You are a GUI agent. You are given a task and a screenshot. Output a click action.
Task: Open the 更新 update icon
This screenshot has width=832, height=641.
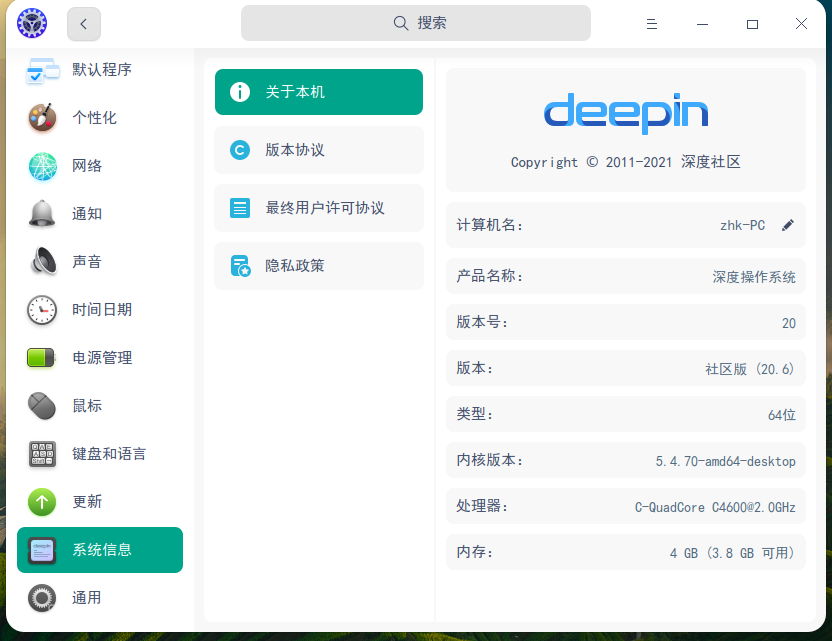tap(40, 501)
